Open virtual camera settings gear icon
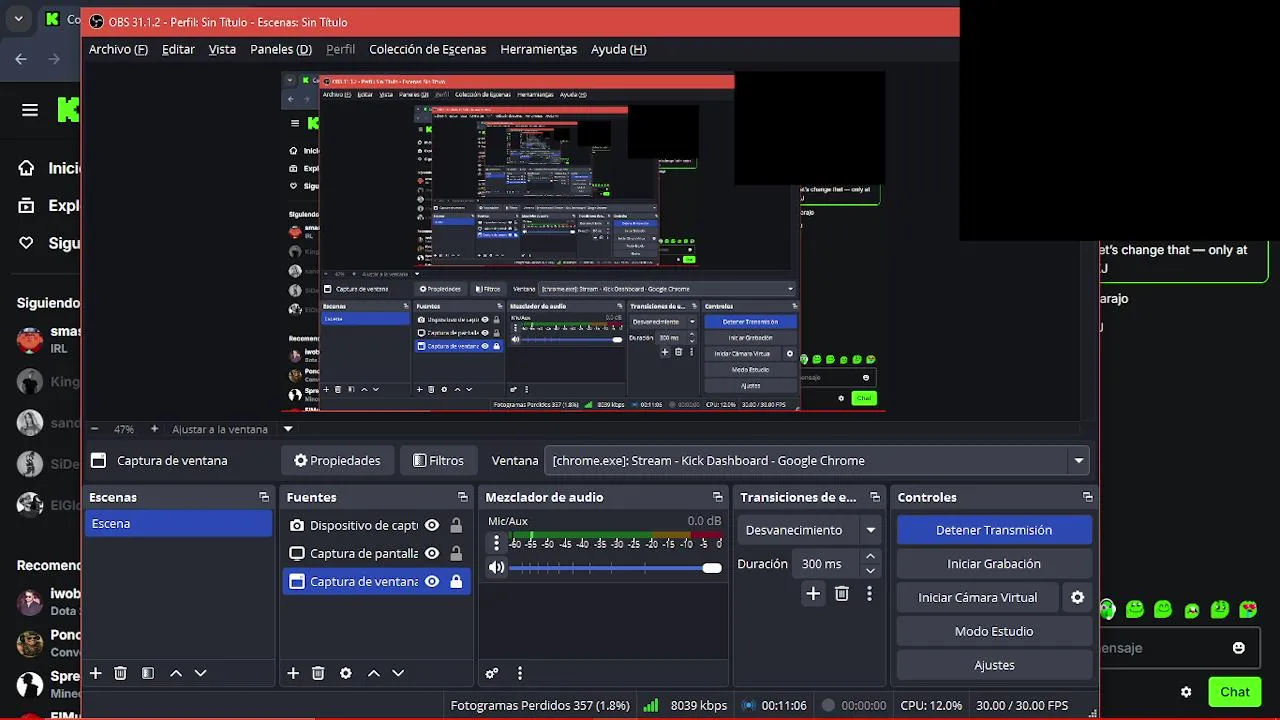The height and width of the screenshot is (720, 1280). coord(1077,597)
